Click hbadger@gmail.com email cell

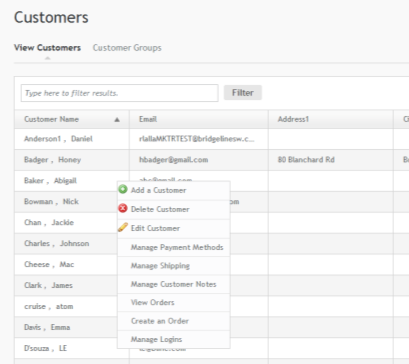pyautogui.click(x=174, y=160)
